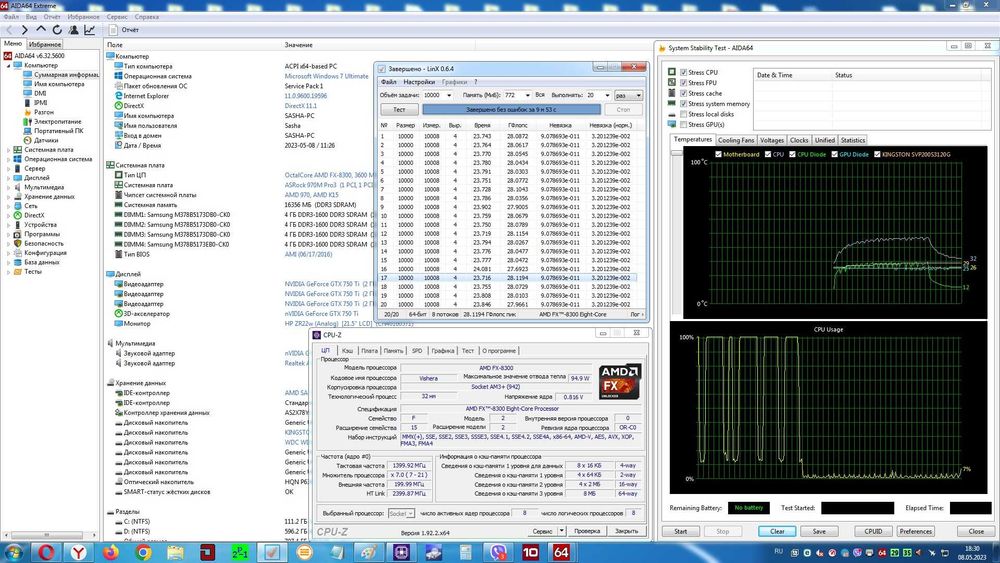Open ASRock 970M Pro3 motherboard link
This screenshot has height=563, width=1000.
tap(329, 185)
